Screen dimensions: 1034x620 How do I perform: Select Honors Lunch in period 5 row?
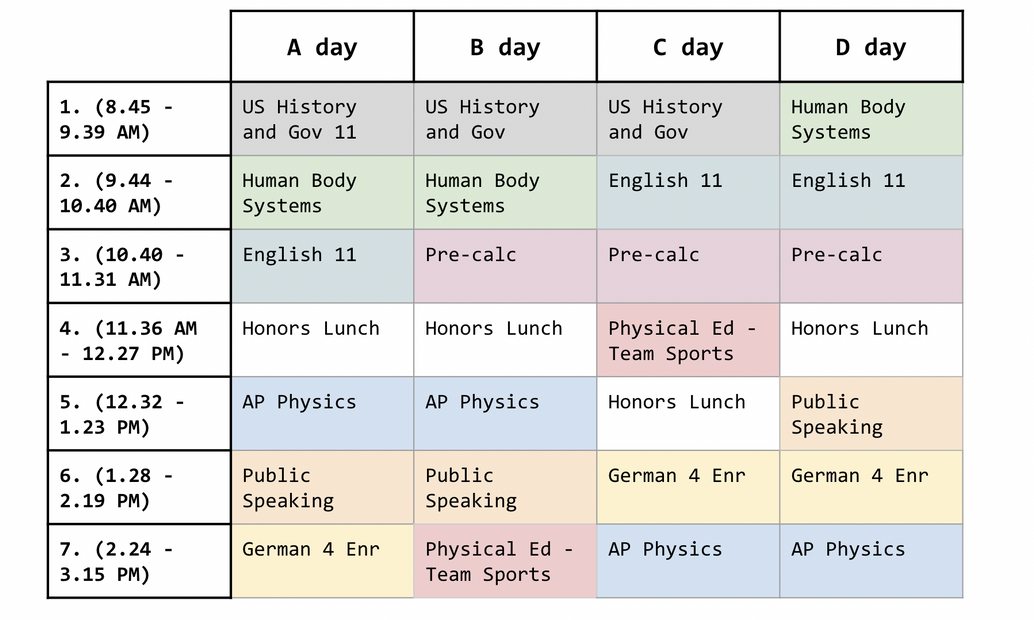tap(688, 414)
